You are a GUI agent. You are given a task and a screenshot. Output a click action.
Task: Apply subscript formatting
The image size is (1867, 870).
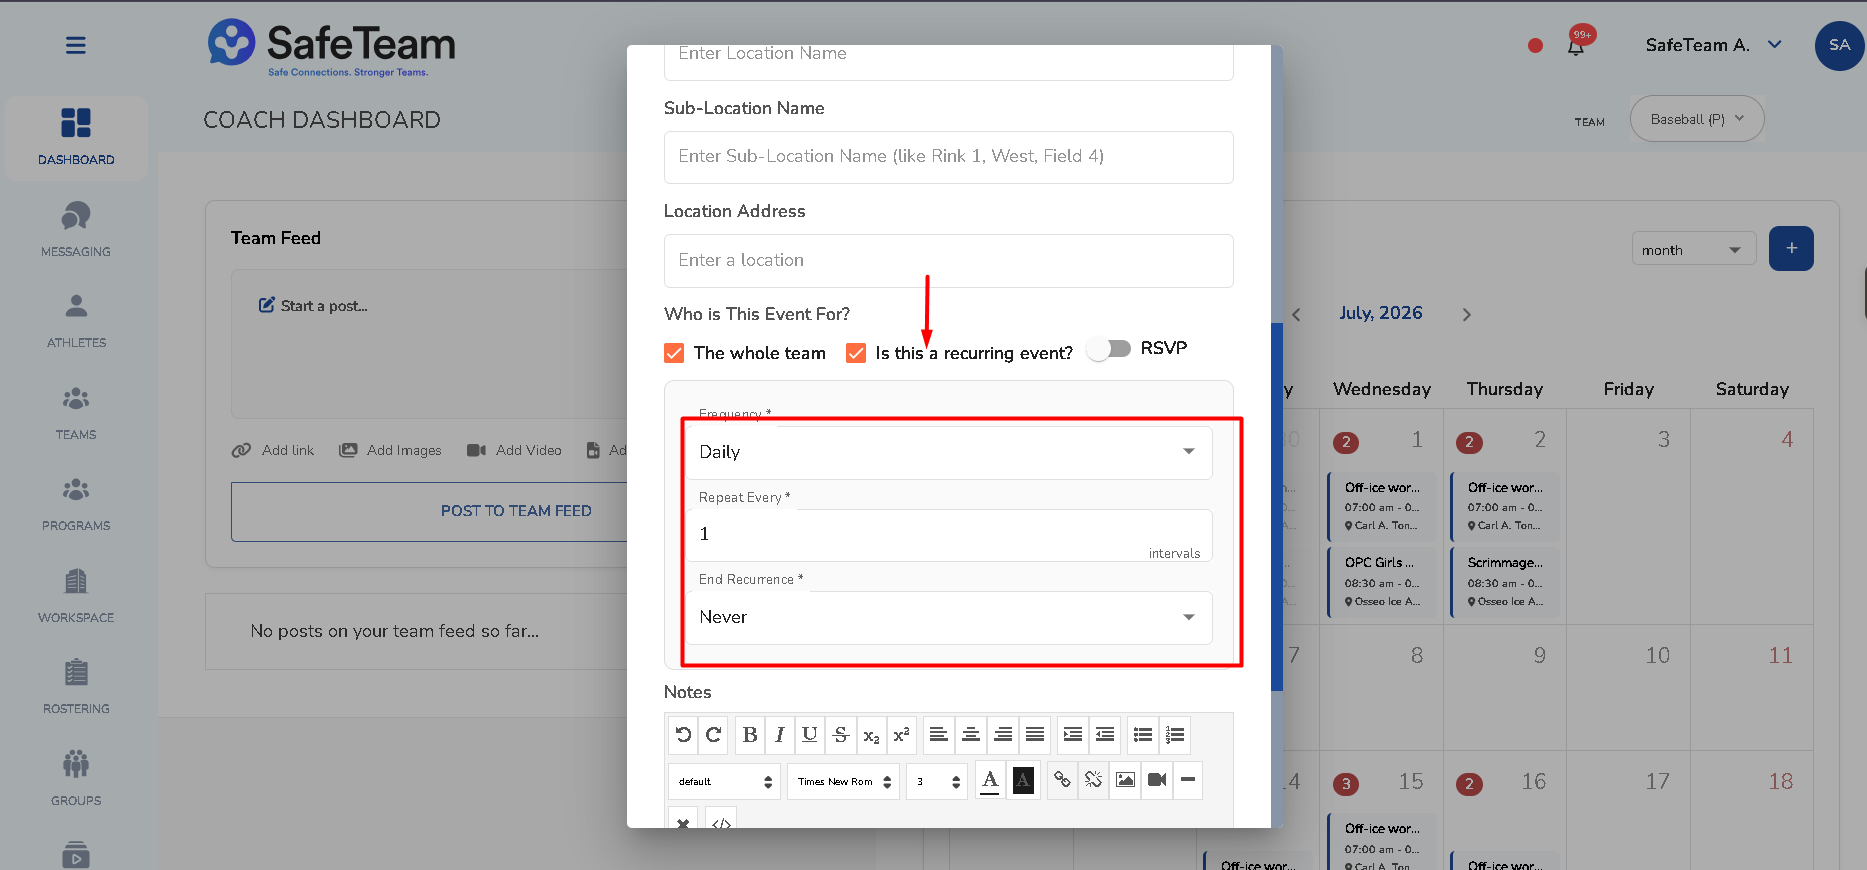click(872, 735)
